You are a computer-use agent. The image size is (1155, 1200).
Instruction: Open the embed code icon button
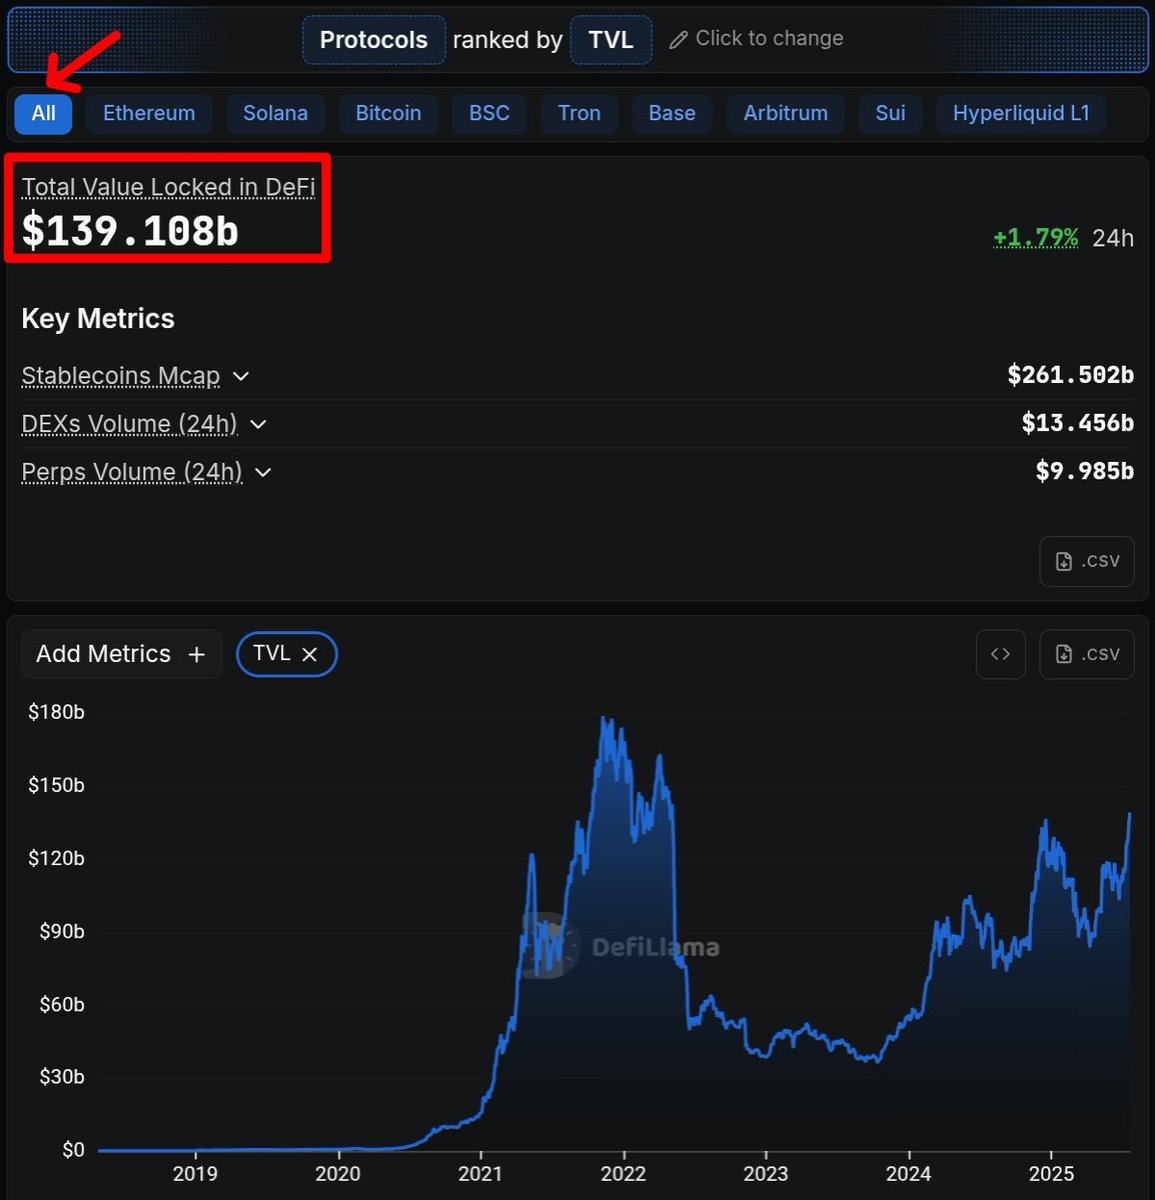point(1000,654)
